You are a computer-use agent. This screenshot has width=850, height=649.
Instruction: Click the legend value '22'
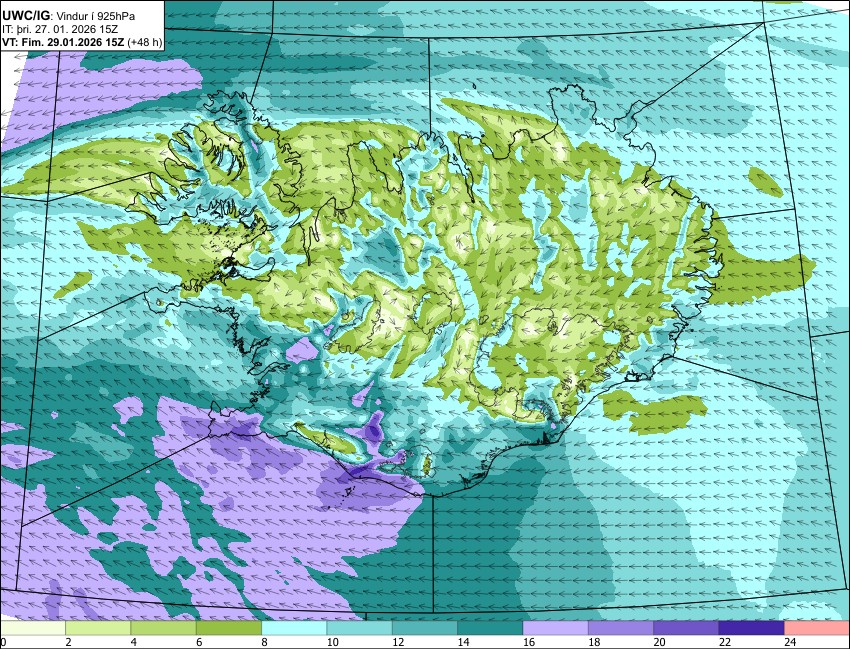(725, 642)
